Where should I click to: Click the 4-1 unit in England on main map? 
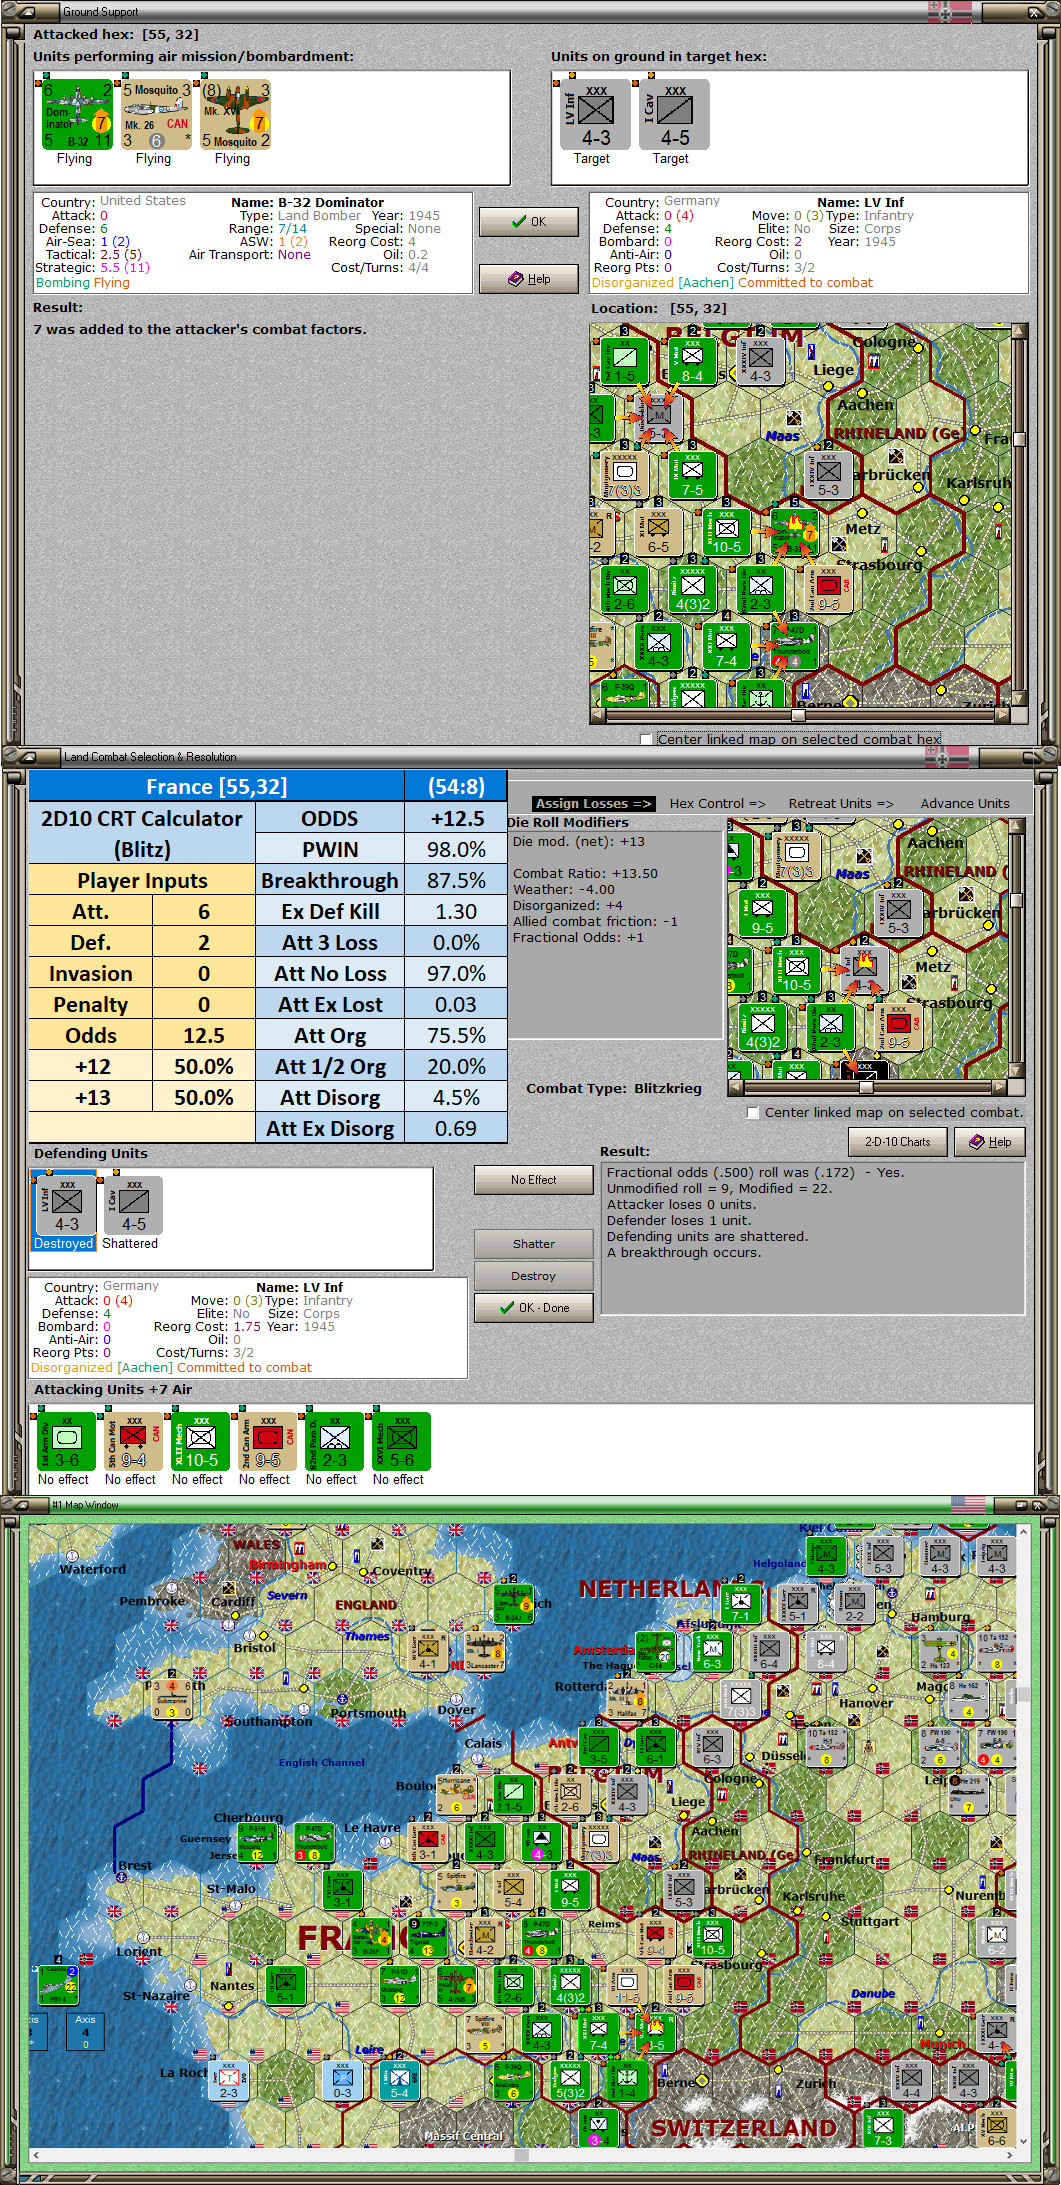[x=428, y=1651]
